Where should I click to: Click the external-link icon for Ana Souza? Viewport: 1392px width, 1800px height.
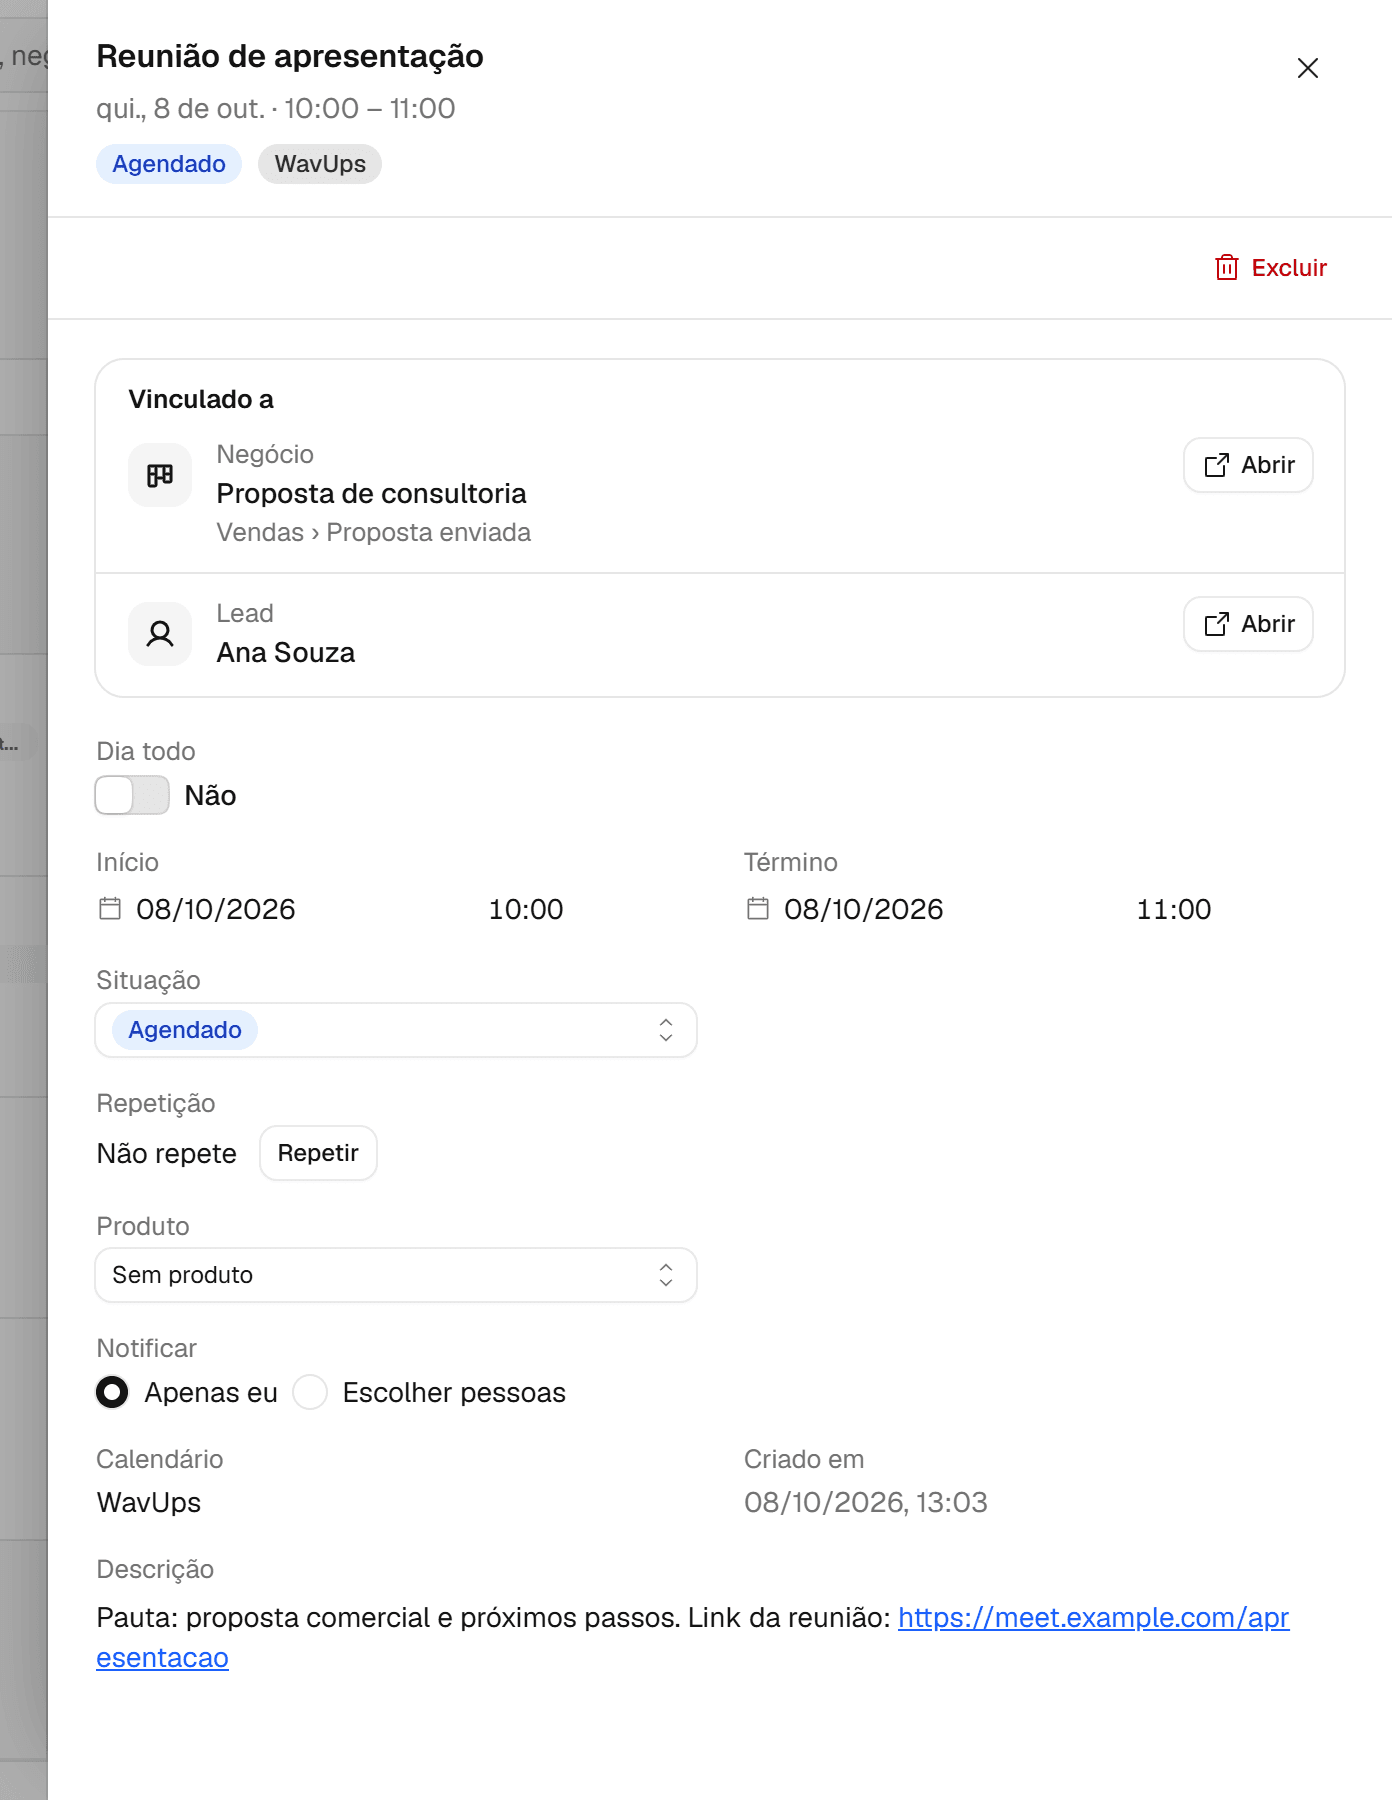pyautogui.click(x=1217, y=624)
